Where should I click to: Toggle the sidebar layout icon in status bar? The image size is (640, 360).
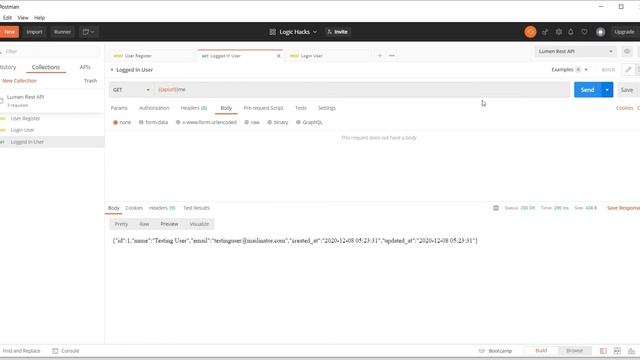(x=603, y=351)
